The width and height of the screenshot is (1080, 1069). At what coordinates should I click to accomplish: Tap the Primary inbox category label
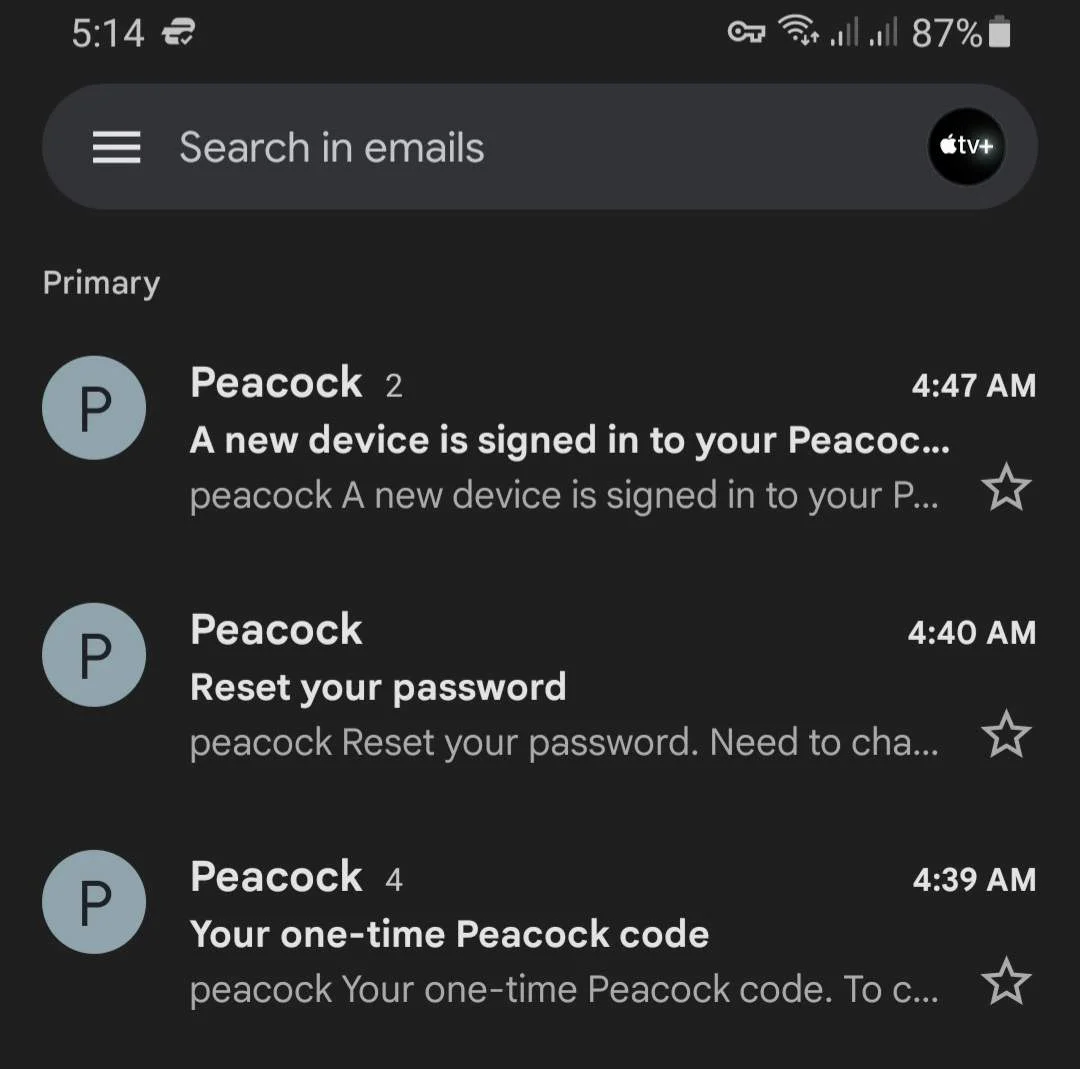coord(101,283)
